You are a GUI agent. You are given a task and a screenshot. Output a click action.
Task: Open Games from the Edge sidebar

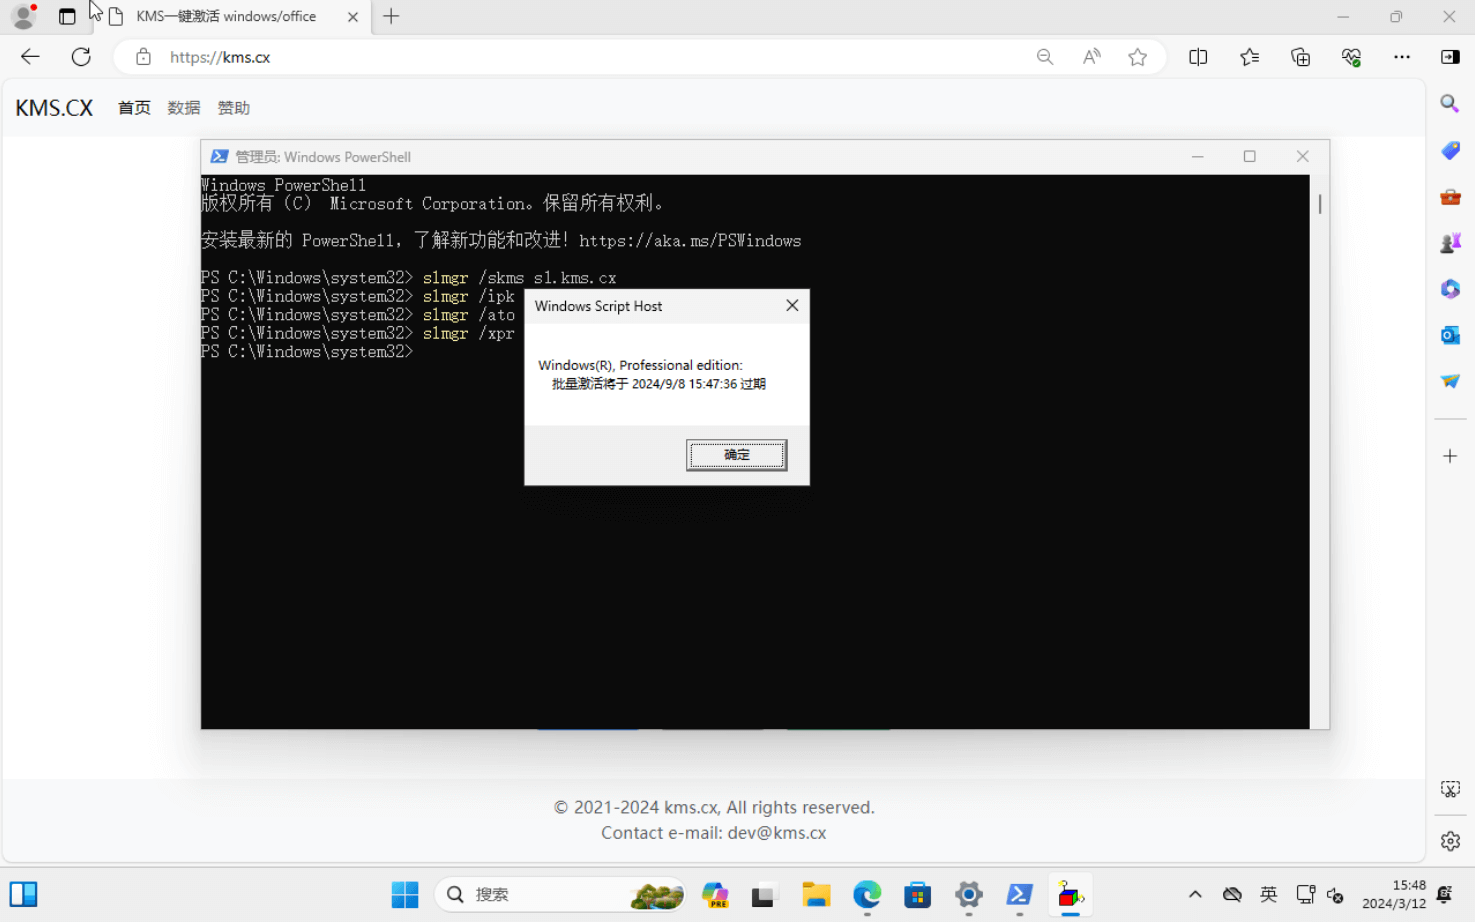(1449, 242)
